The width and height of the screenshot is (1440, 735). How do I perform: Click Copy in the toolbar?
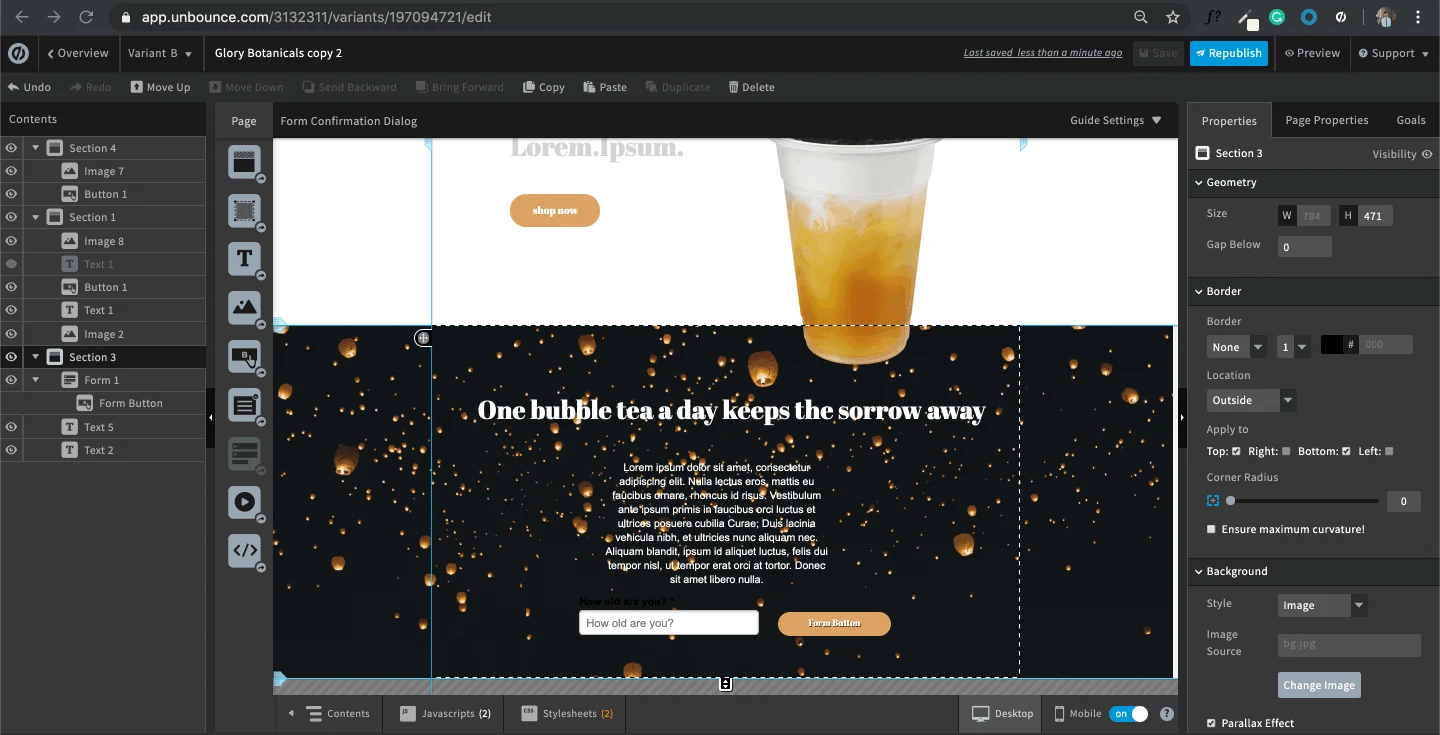click(x=544, y=87)
